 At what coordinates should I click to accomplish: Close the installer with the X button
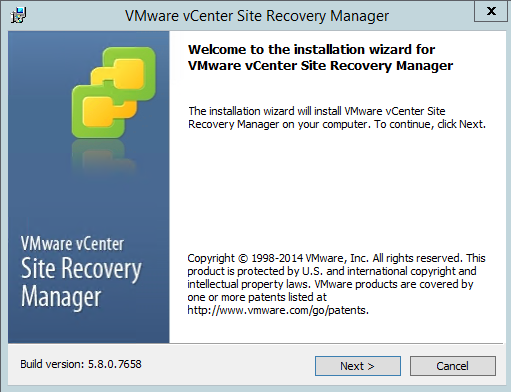(x=491, y=11)
